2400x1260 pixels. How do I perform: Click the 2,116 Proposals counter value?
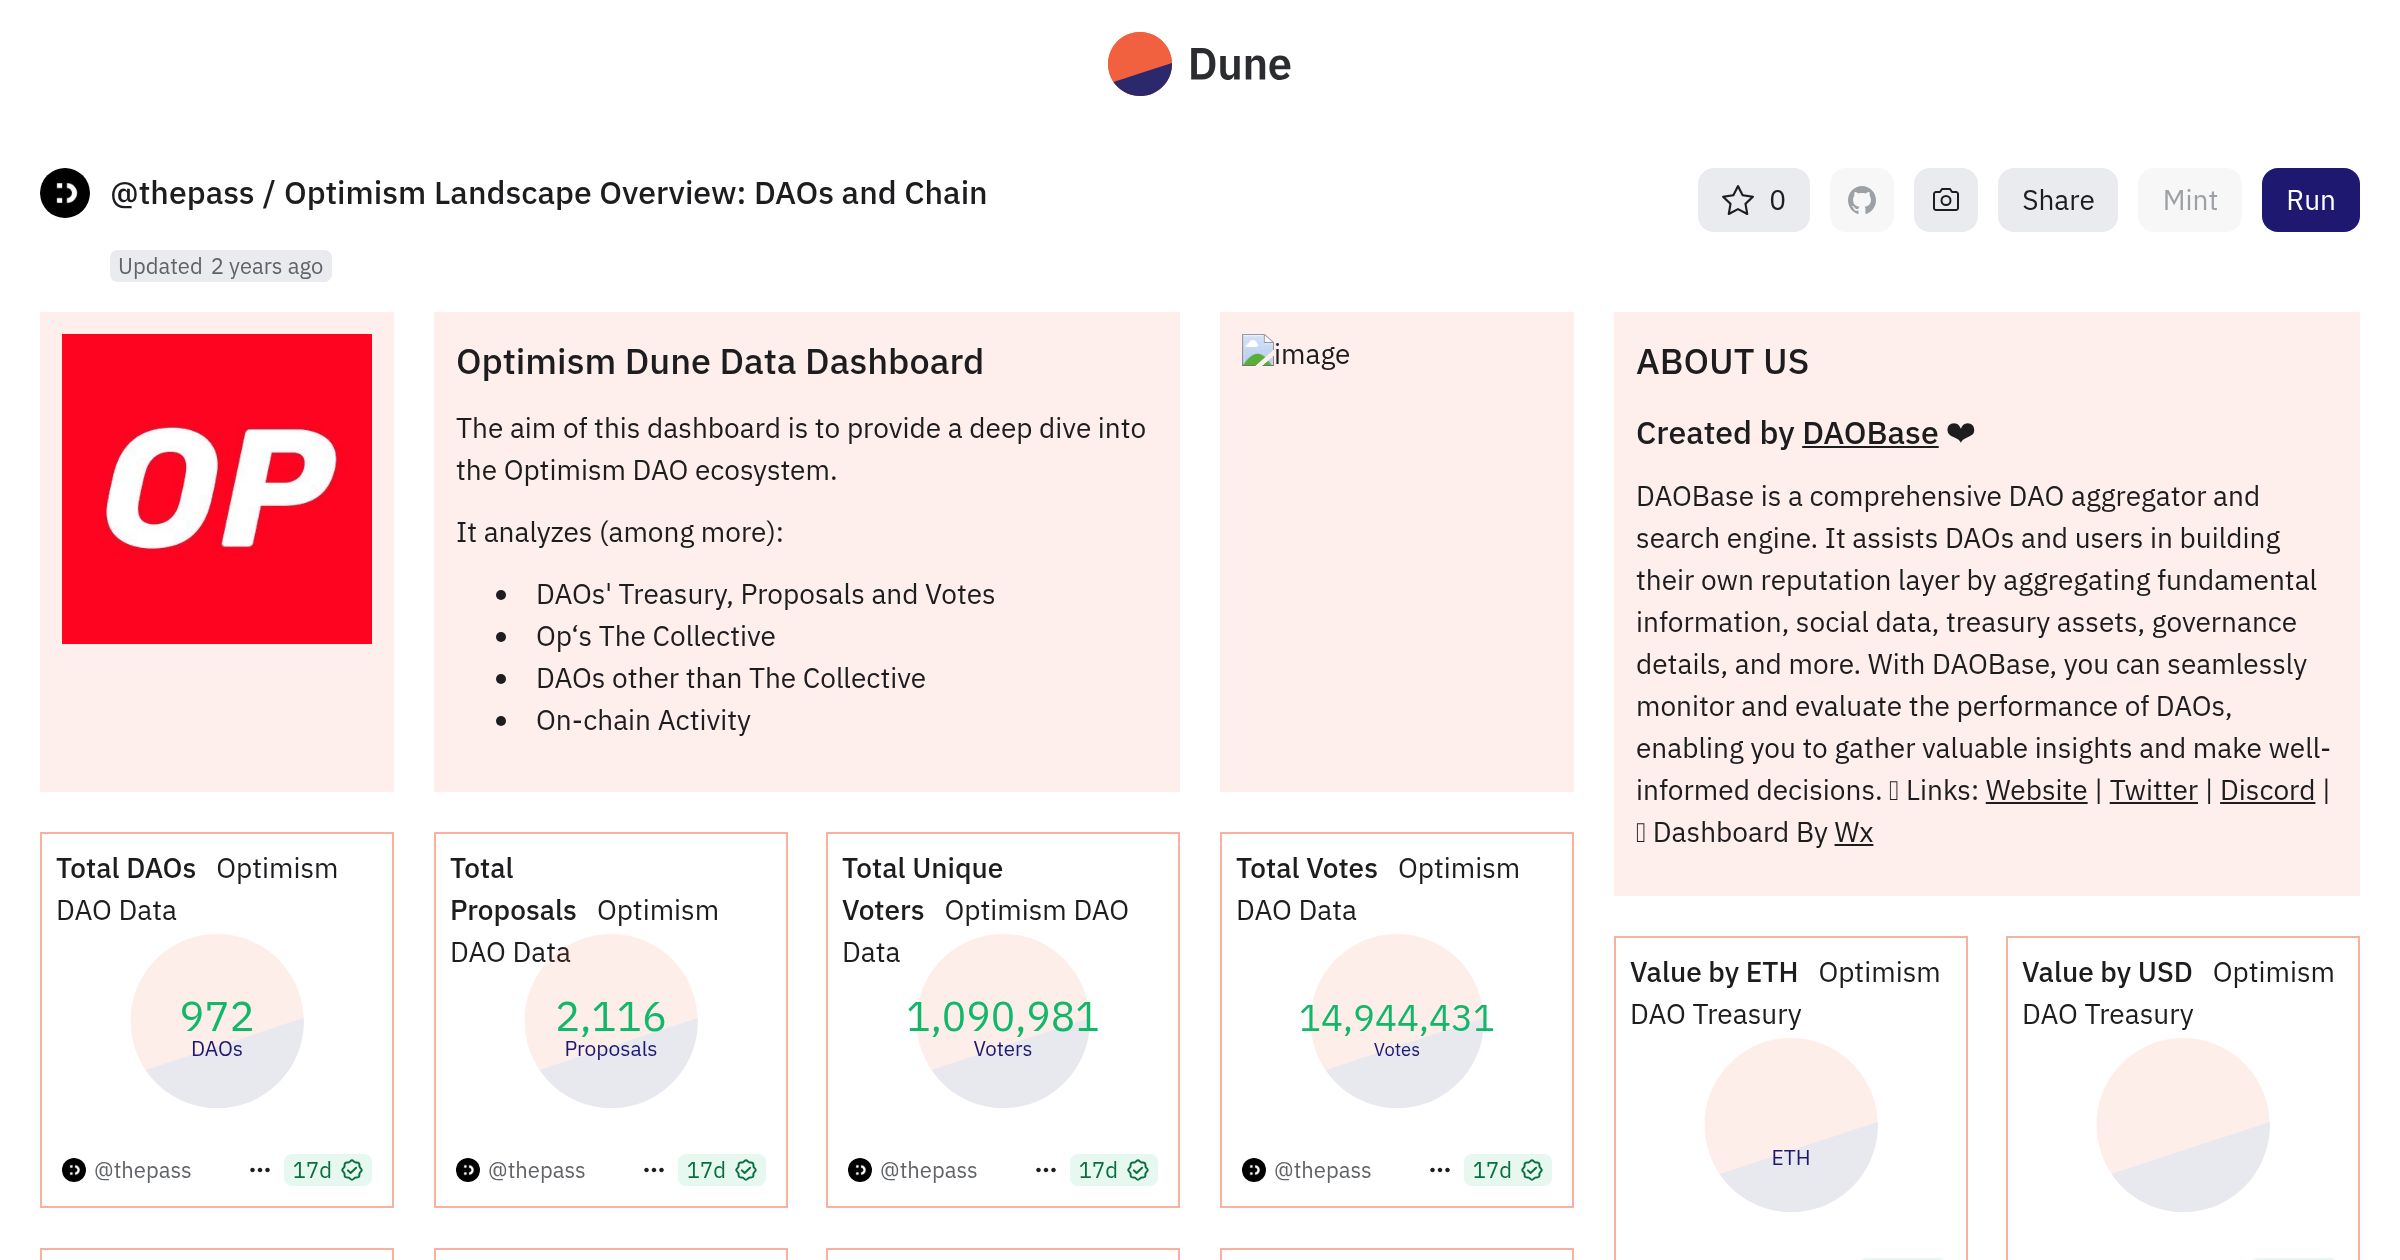coord(611,1017)
